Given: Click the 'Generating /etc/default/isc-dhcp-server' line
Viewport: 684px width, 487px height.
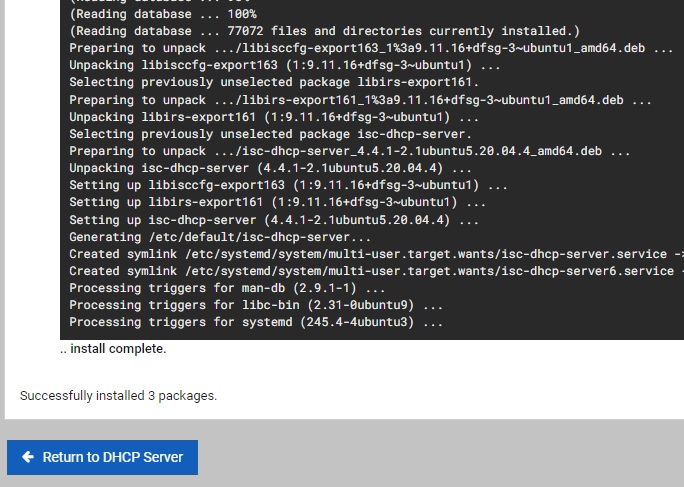Looking at the screenshot, I should pos(220,237).
